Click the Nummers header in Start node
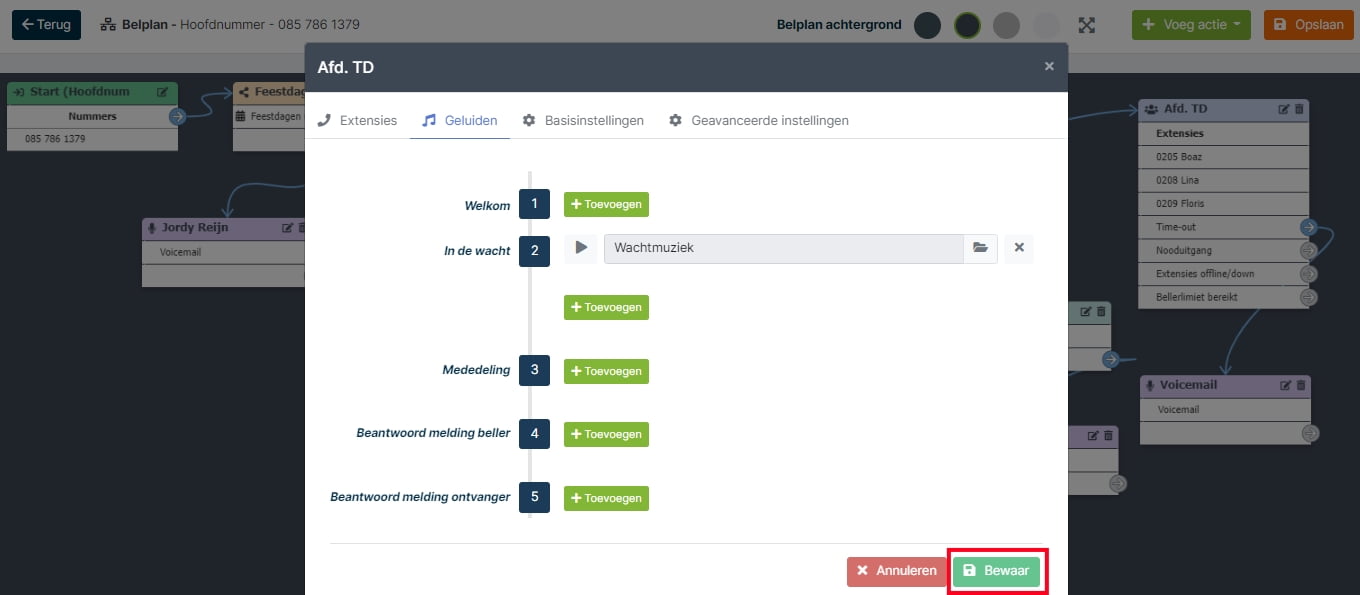Image resolution: width=1360 pixels, height=595 pixels. click(x=92, y=116)
